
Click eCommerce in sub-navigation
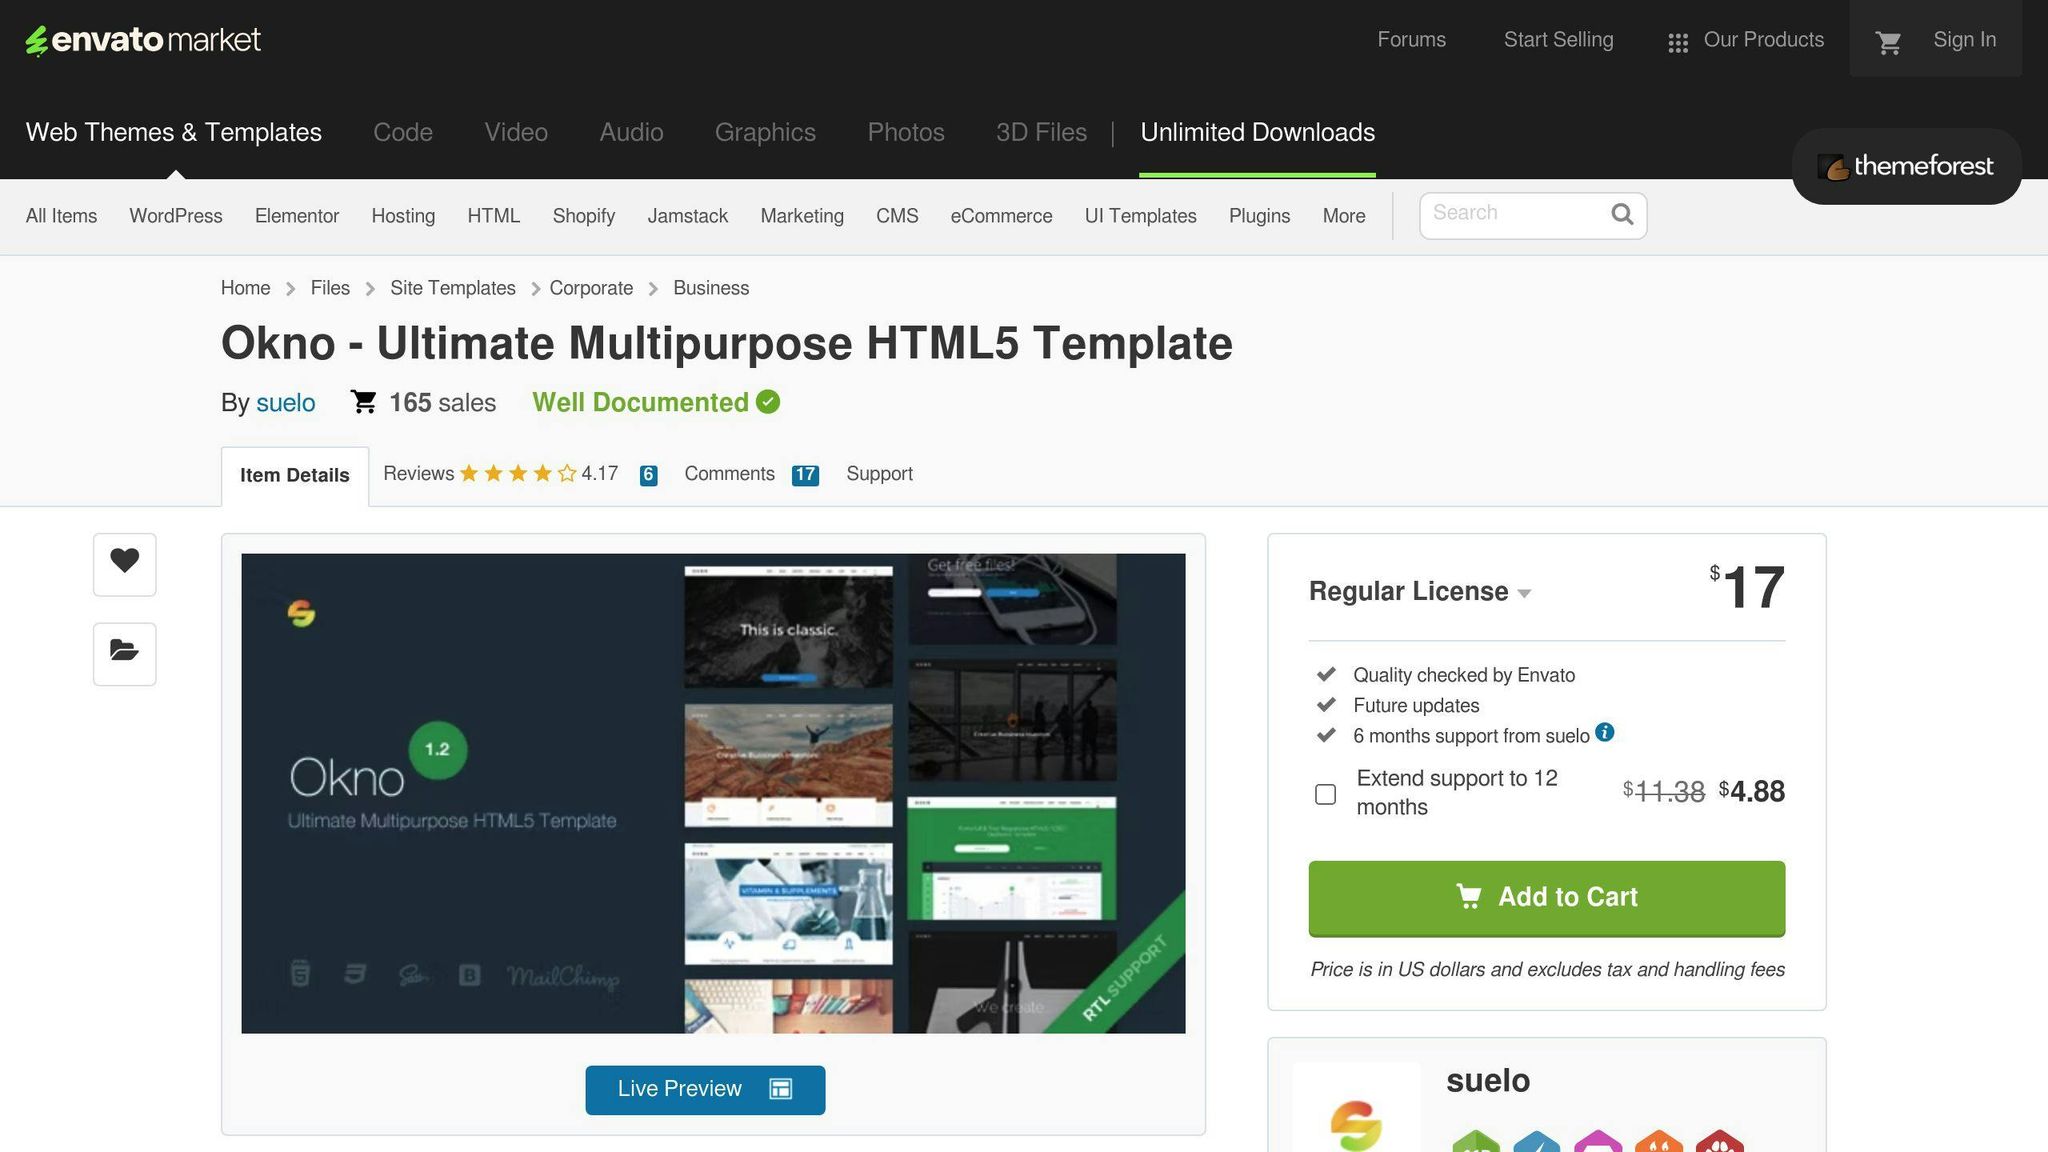(x=1001, y=216)
